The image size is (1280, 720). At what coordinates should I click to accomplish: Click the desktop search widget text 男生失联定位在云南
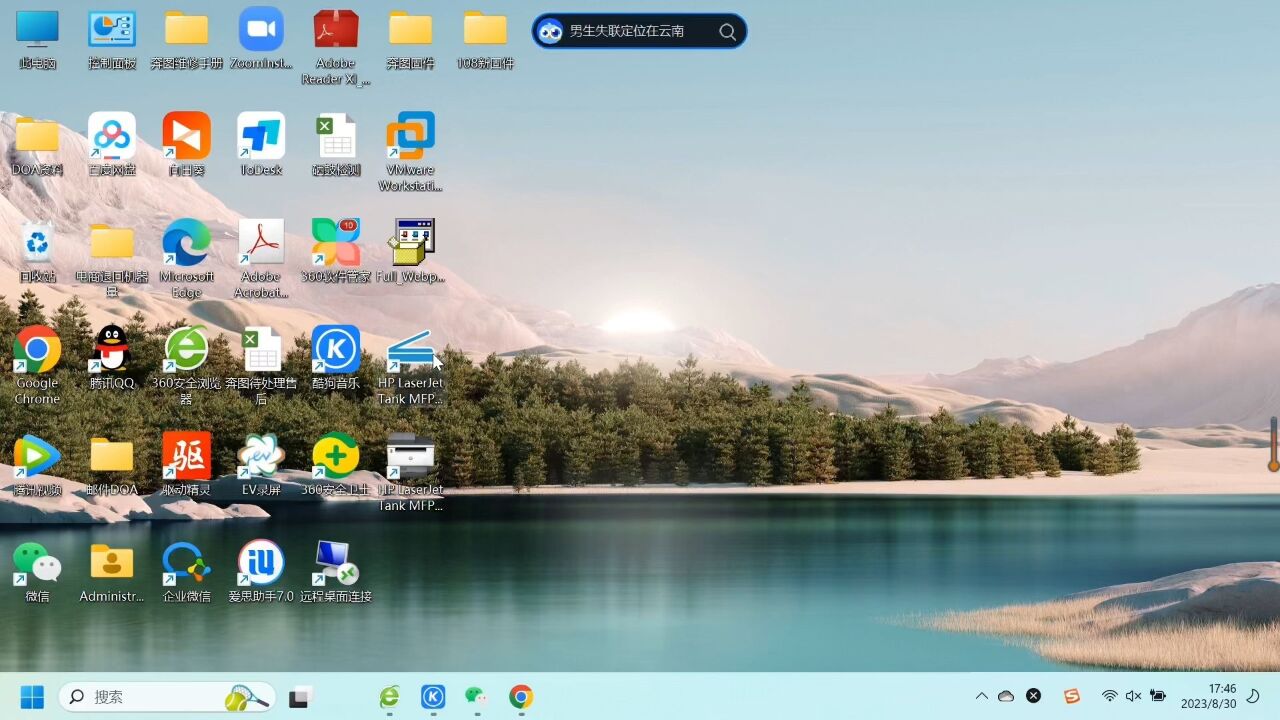click(x=627, y=31)
